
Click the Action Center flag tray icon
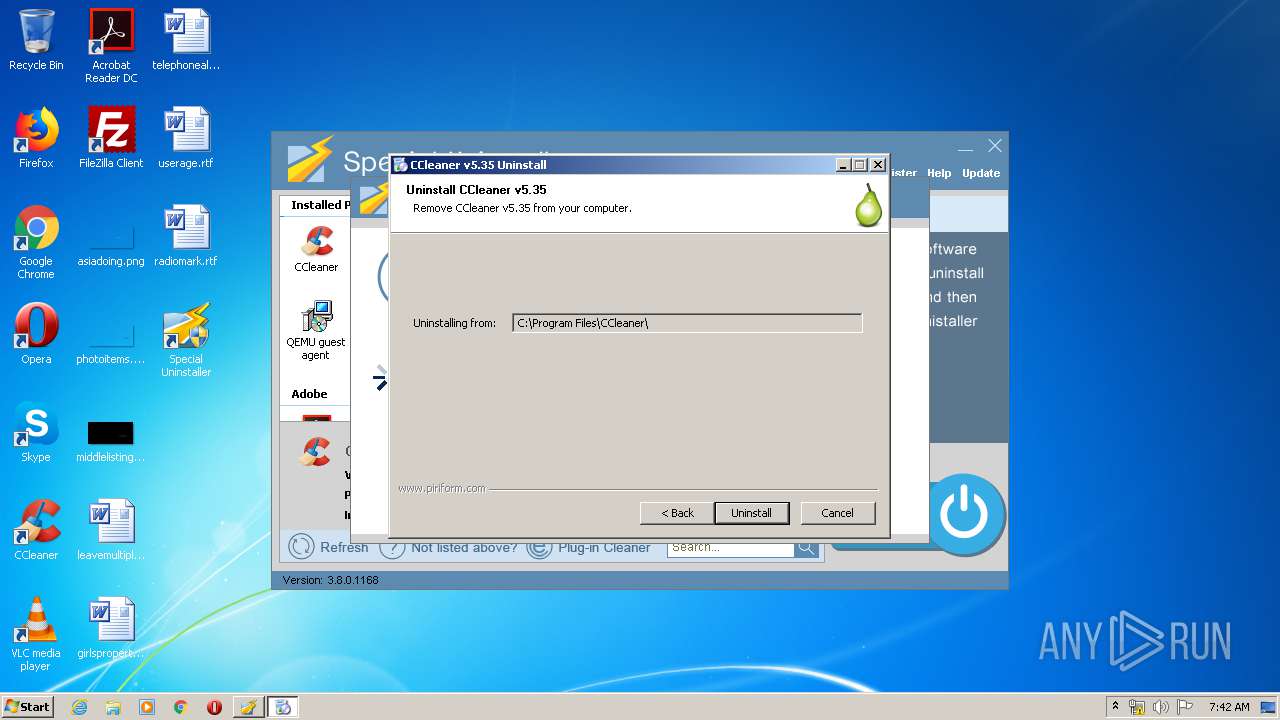tap(1186, 707)
